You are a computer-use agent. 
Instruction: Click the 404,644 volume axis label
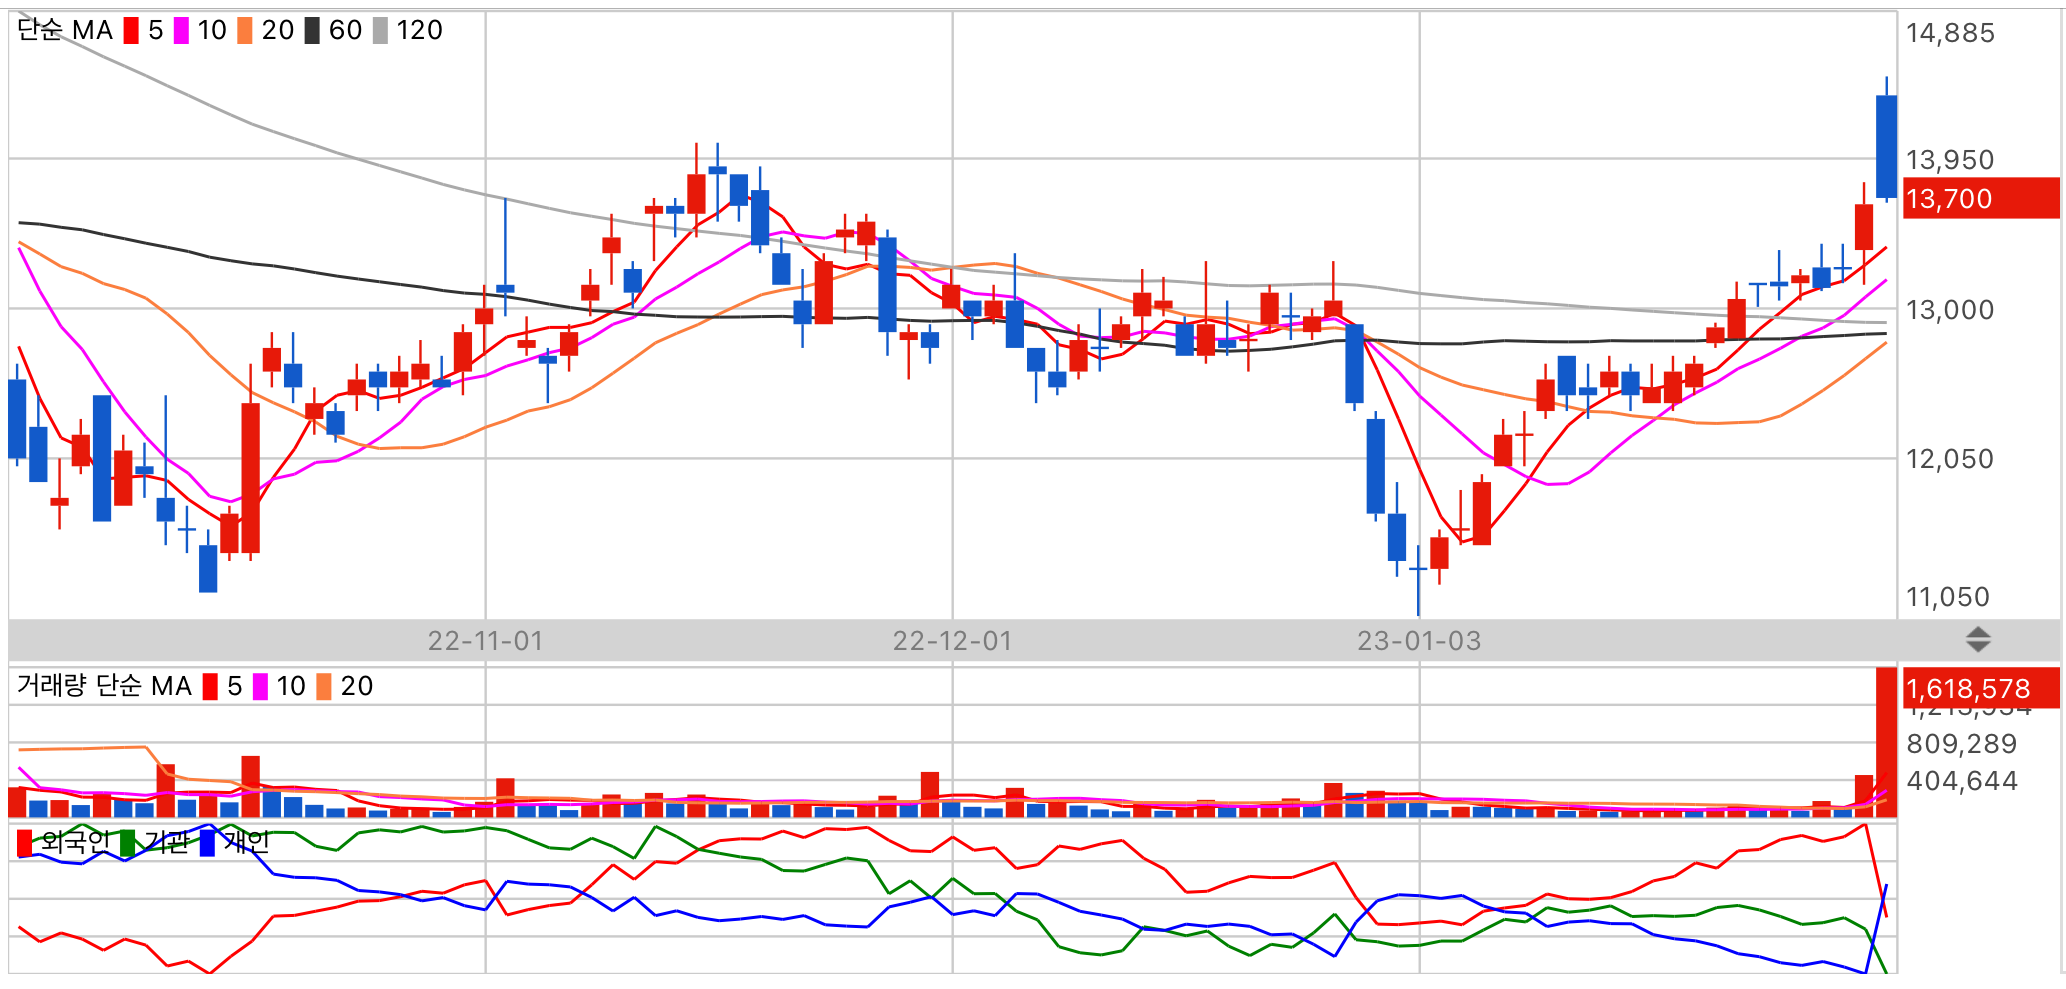pyautogui.click(x=1962, y=781)
